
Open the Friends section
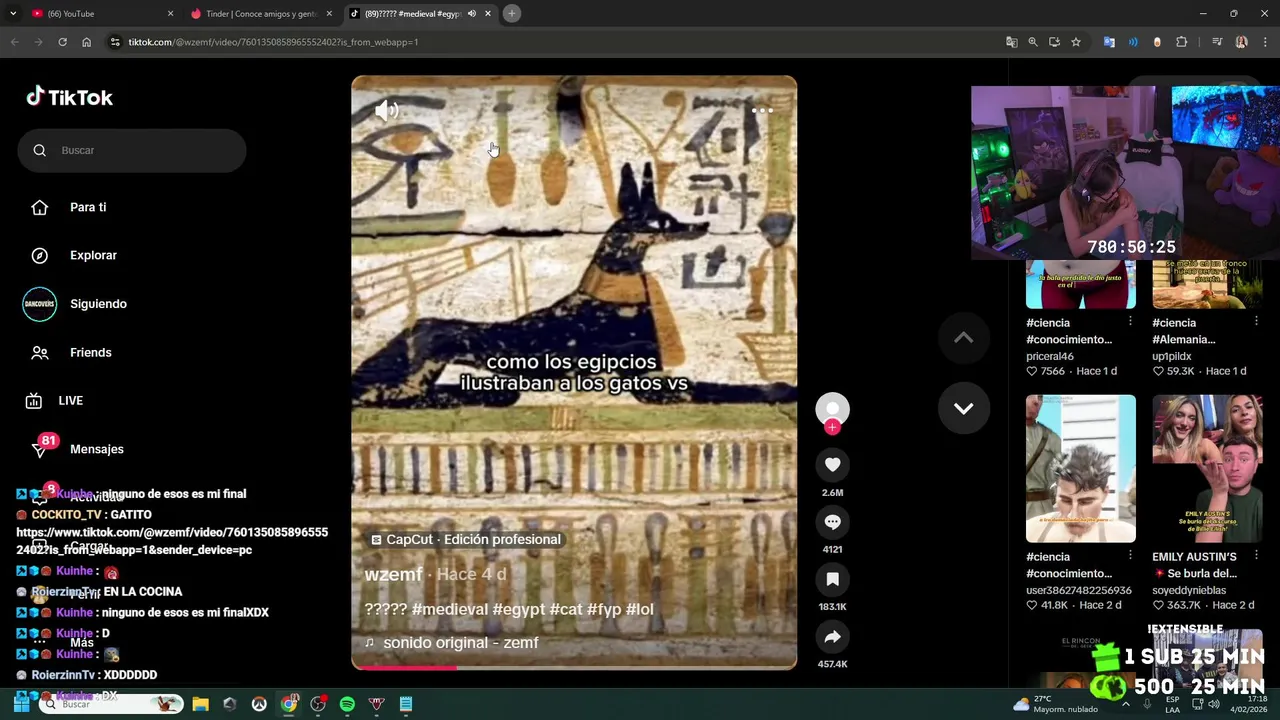pos(90,352)
